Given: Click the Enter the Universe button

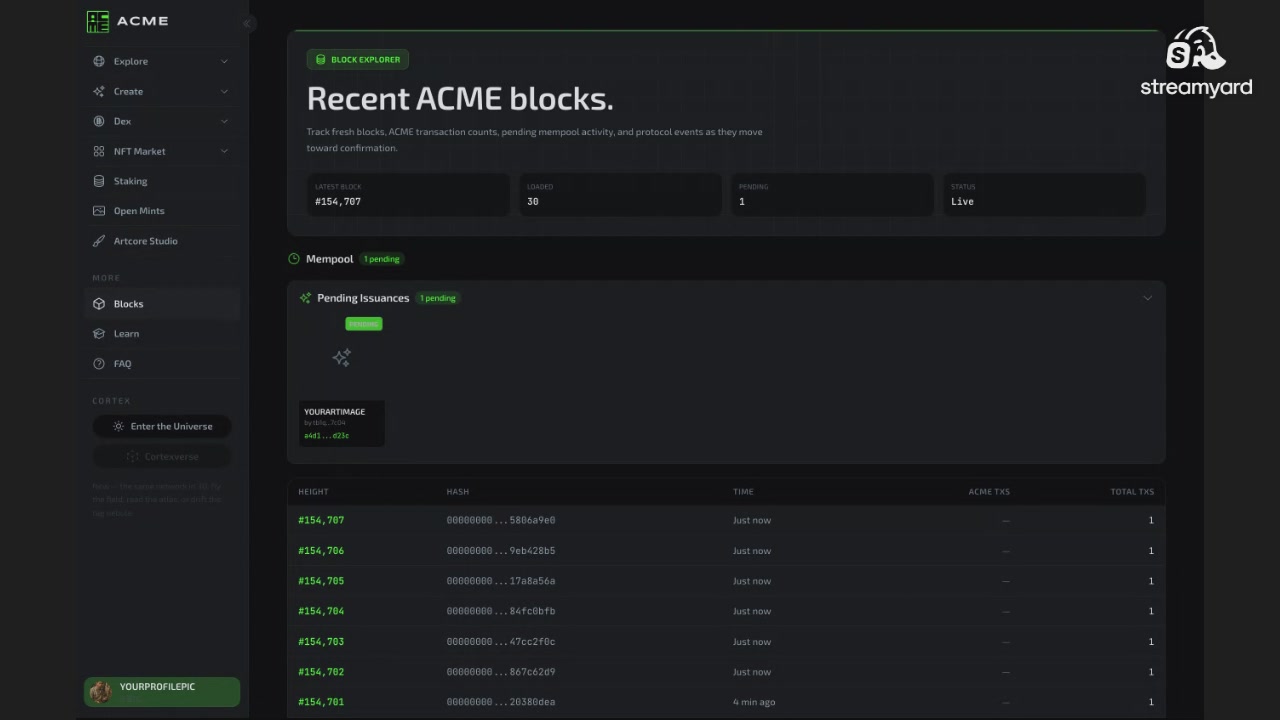Looking at the screenshot, I should click(162, 426).
